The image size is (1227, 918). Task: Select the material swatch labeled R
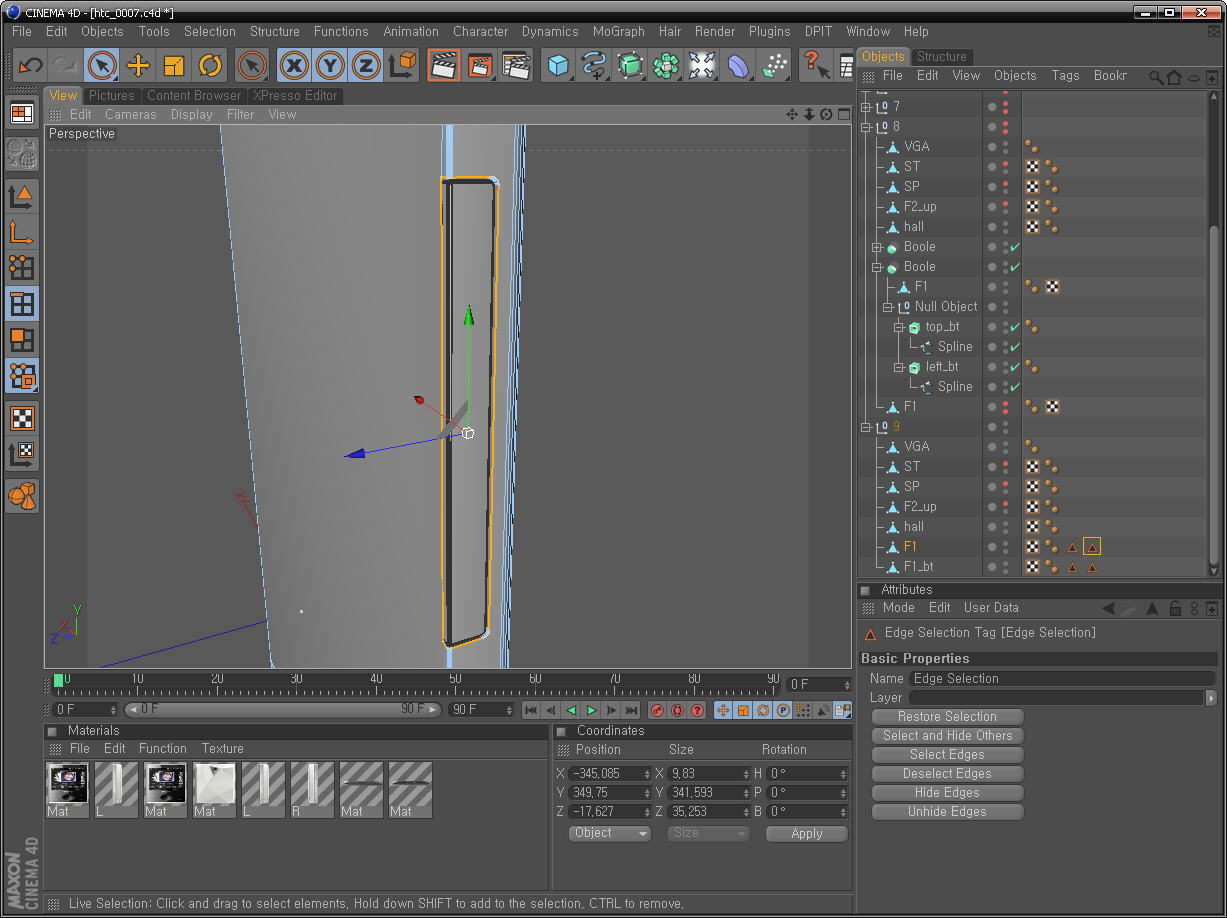pos(313,790)
